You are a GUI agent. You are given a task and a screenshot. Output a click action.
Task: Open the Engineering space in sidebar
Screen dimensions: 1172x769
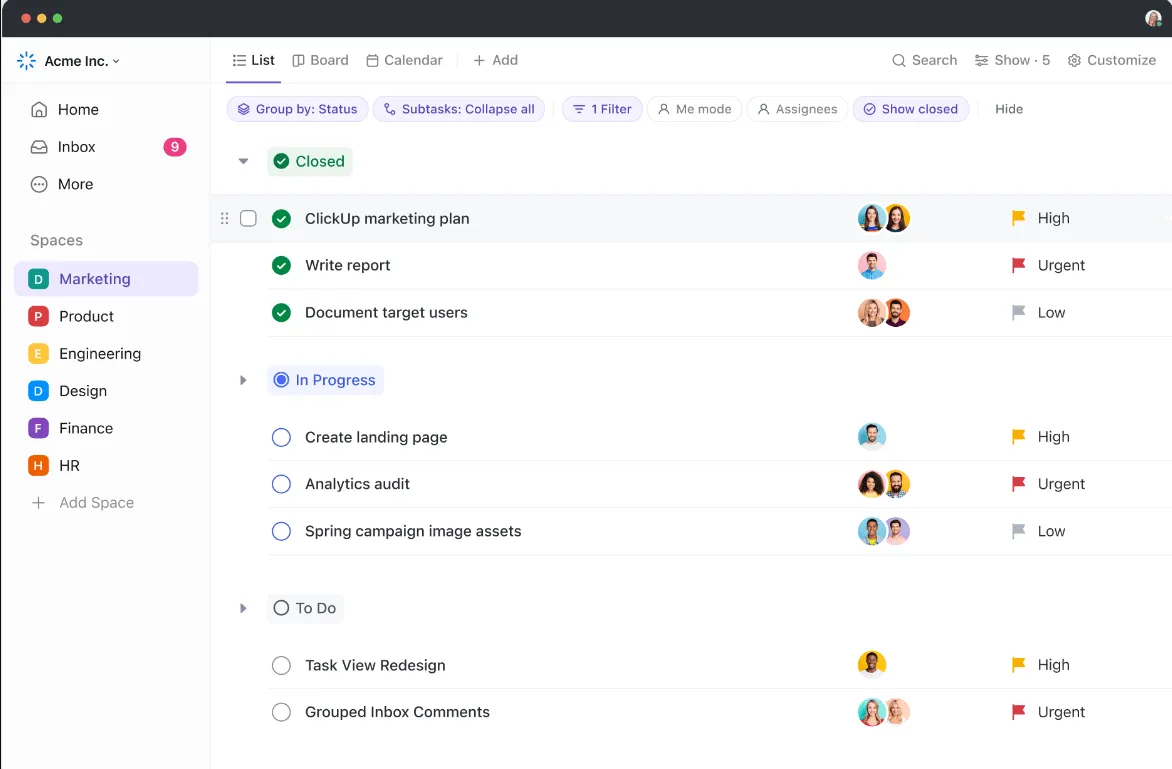point(106,353)
